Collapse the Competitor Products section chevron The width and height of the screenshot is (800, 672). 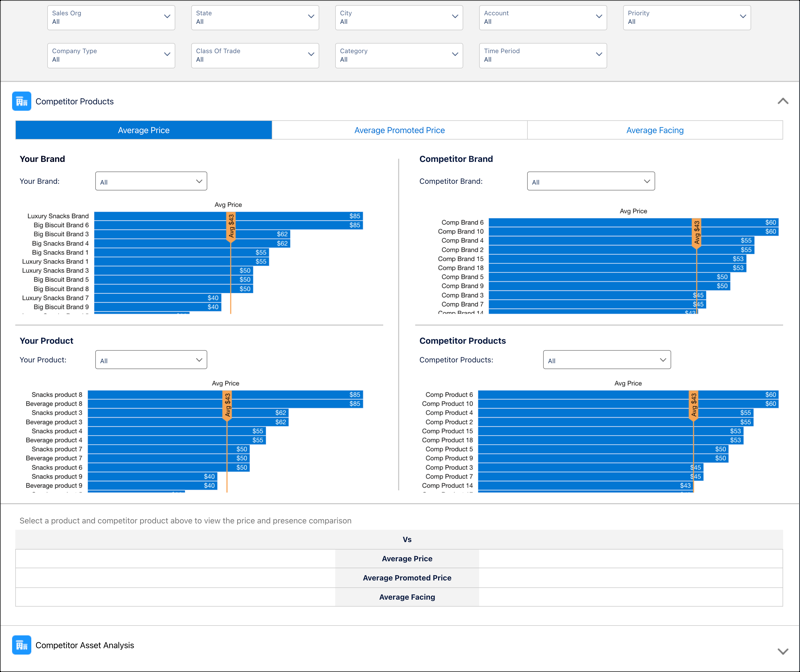coord(783,101)
